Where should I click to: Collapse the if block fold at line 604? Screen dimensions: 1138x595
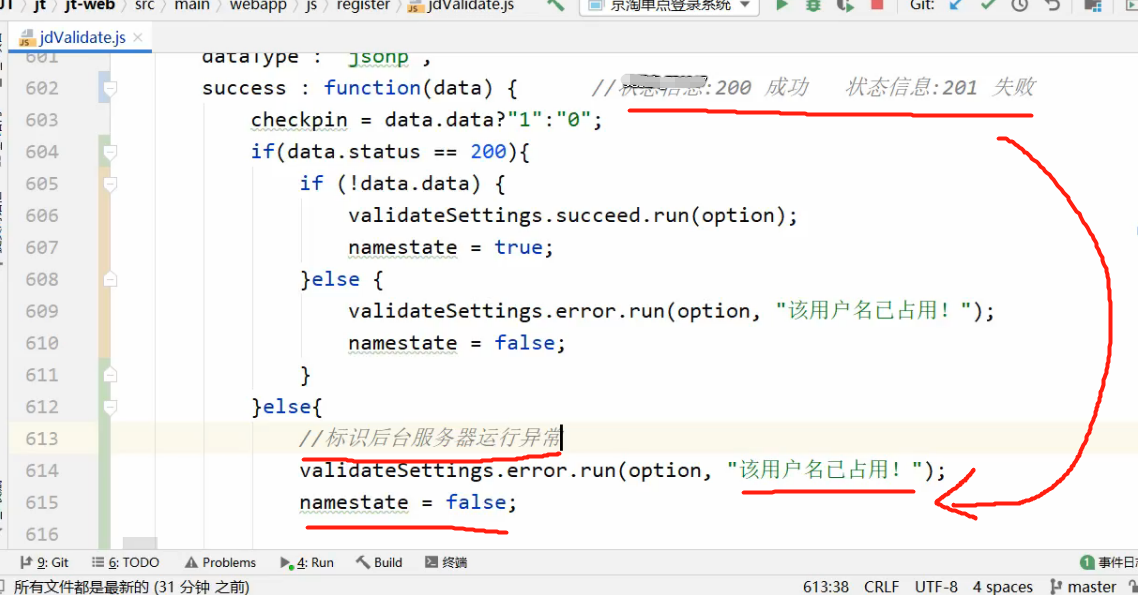tap(110, 152)
